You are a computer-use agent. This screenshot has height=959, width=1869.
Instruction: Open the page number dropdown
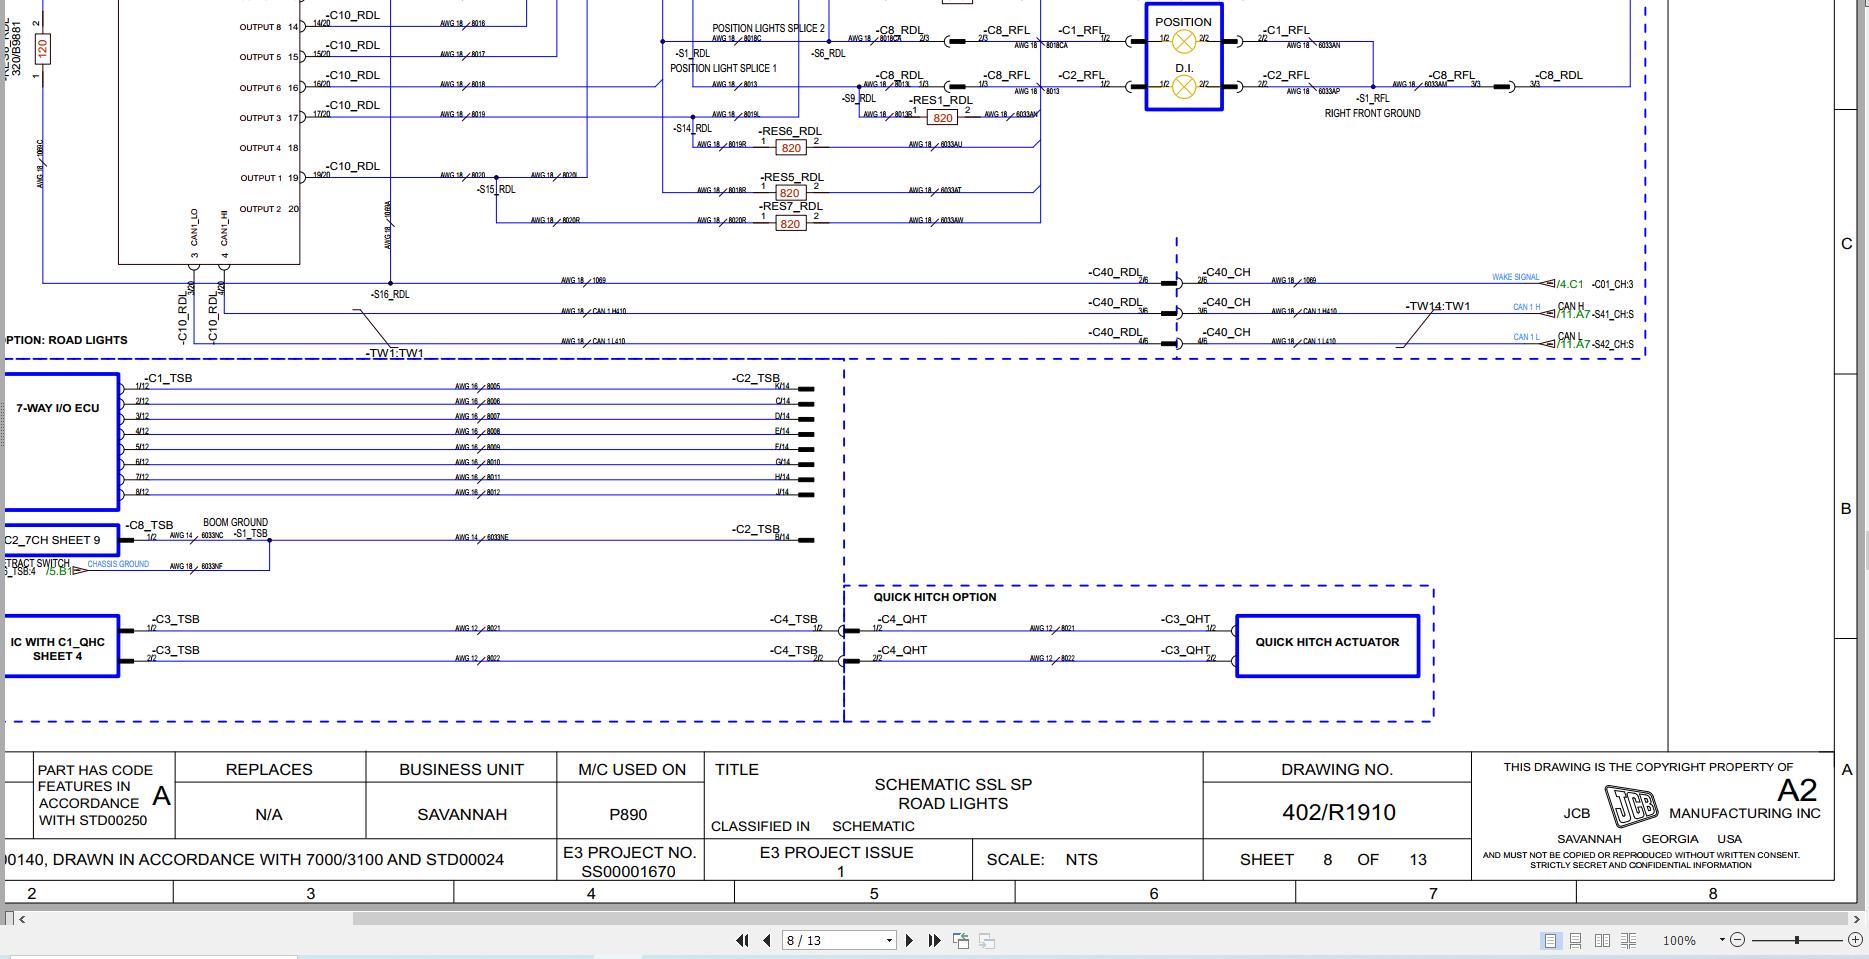[x=887, y=940]
